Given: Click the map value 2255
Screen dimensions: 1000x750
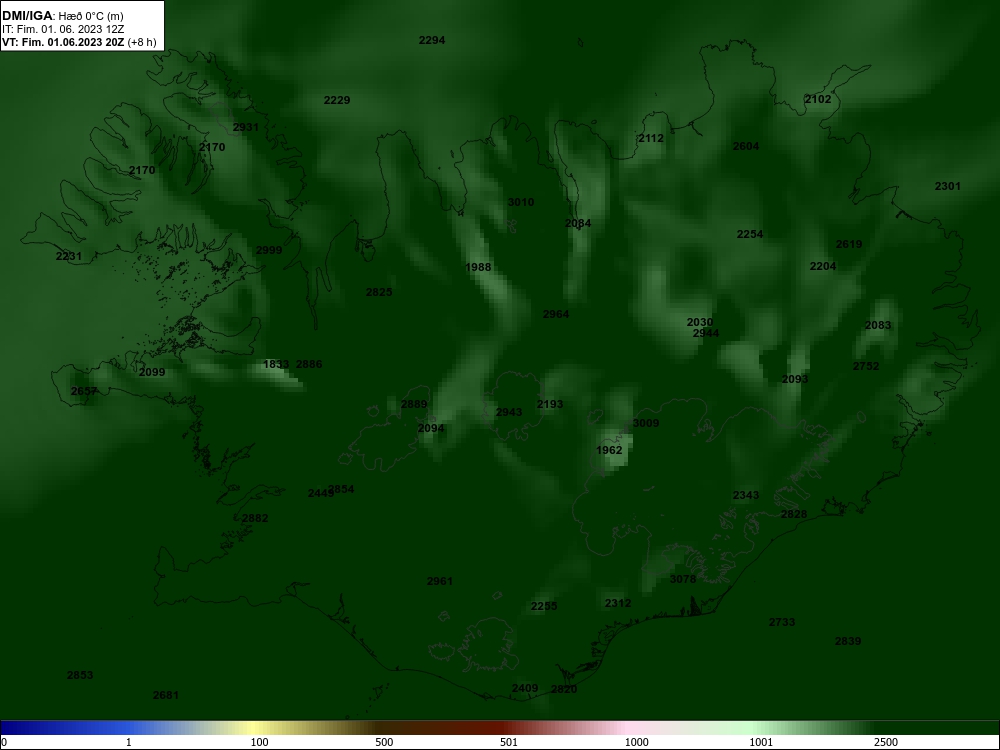Looking at the screenshot, I should point(544,607).
